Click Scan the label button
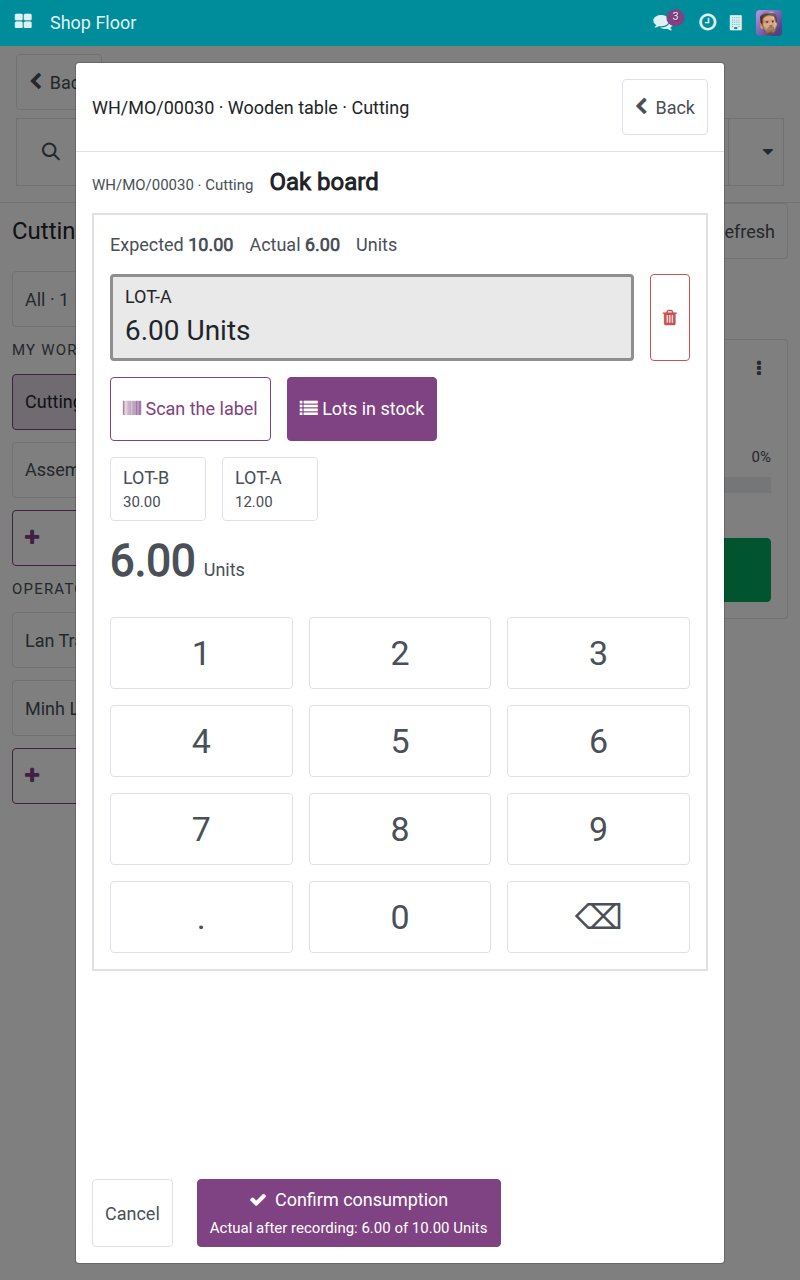This screenshot has width=800, height=1280. [x=190, y=409]
